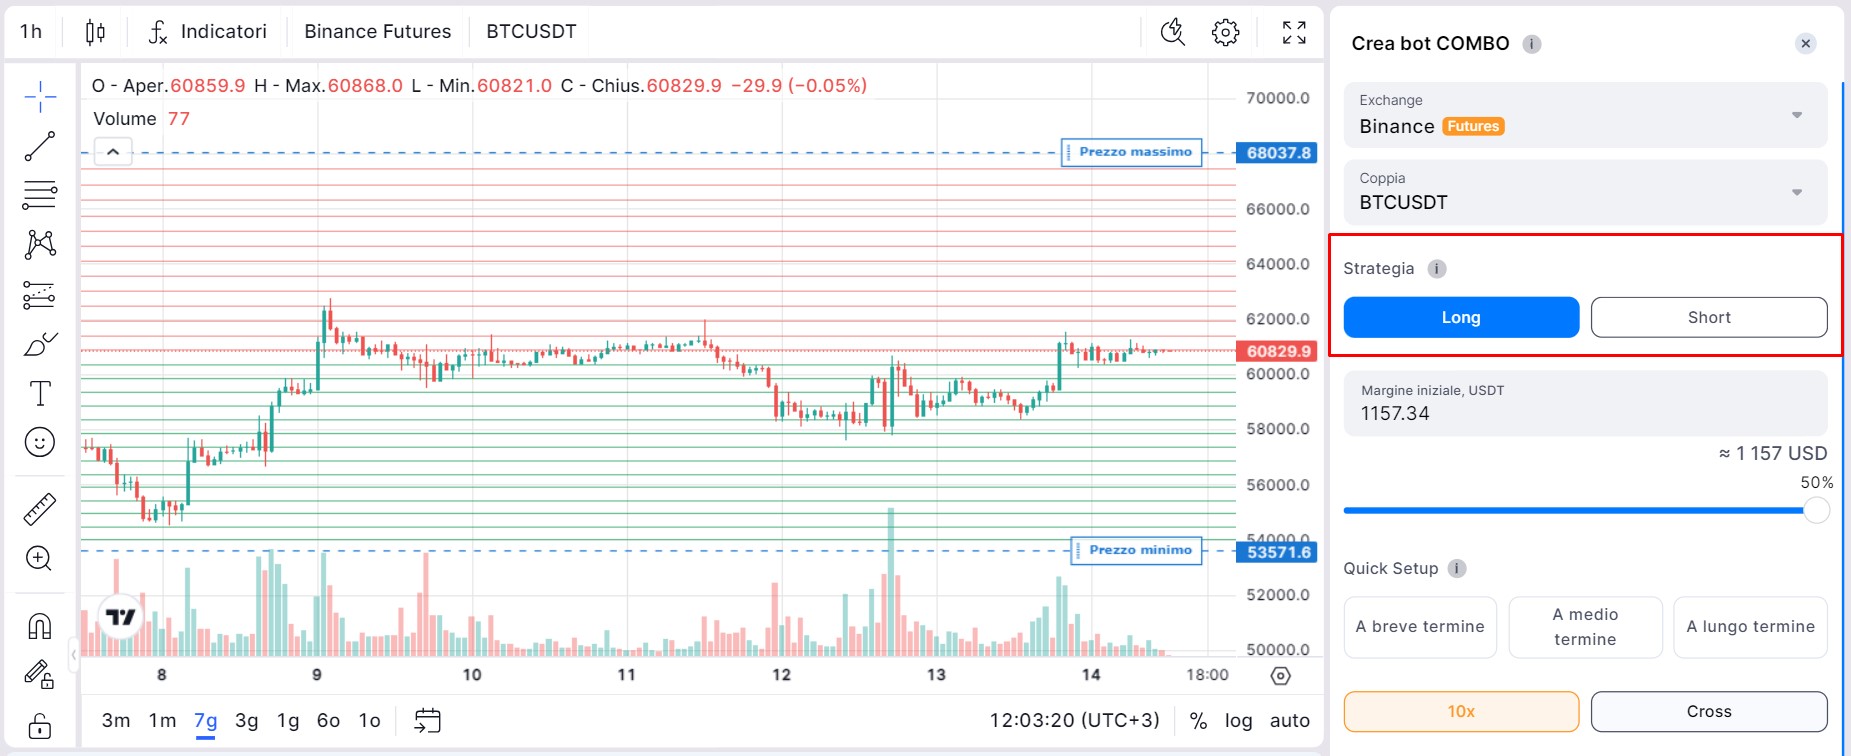Select the Long strategy
The width and height of the screenshot is (1851, 756).
click(x=1460, y=317)
